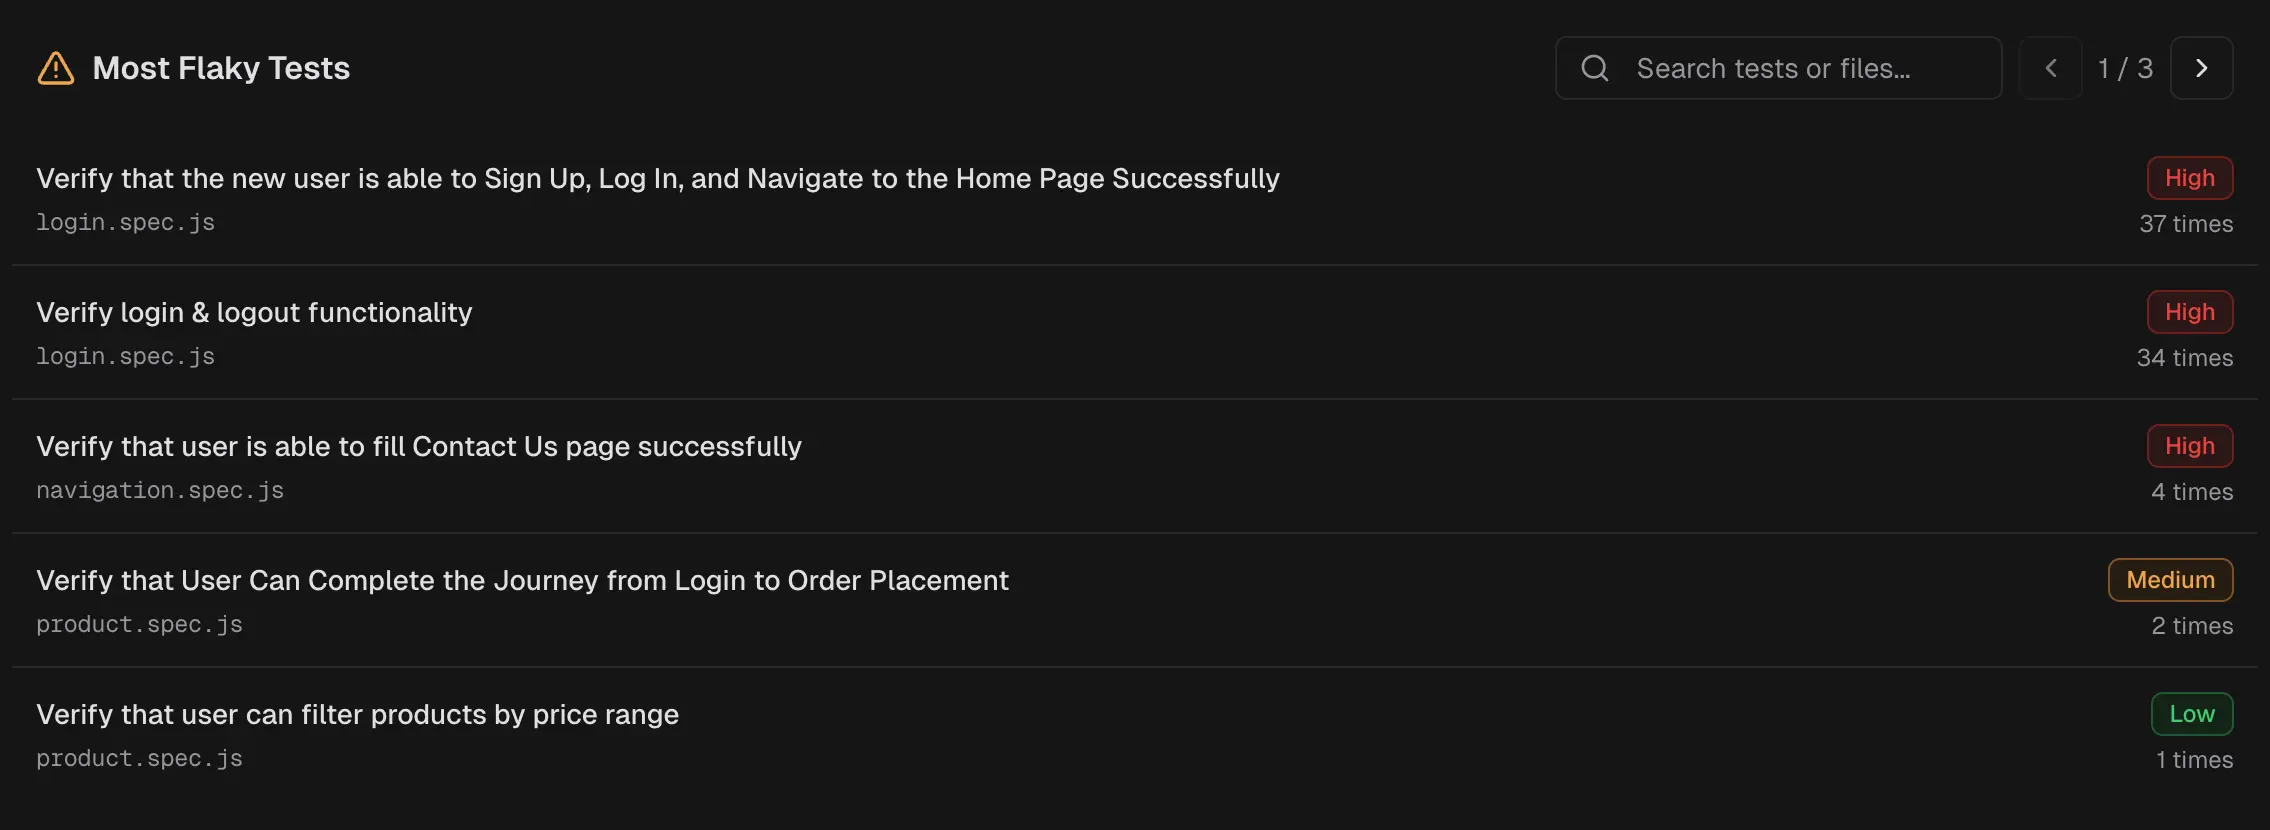
Task: Click the 1 / 3 page indicator
Action: click(2125, 68)
